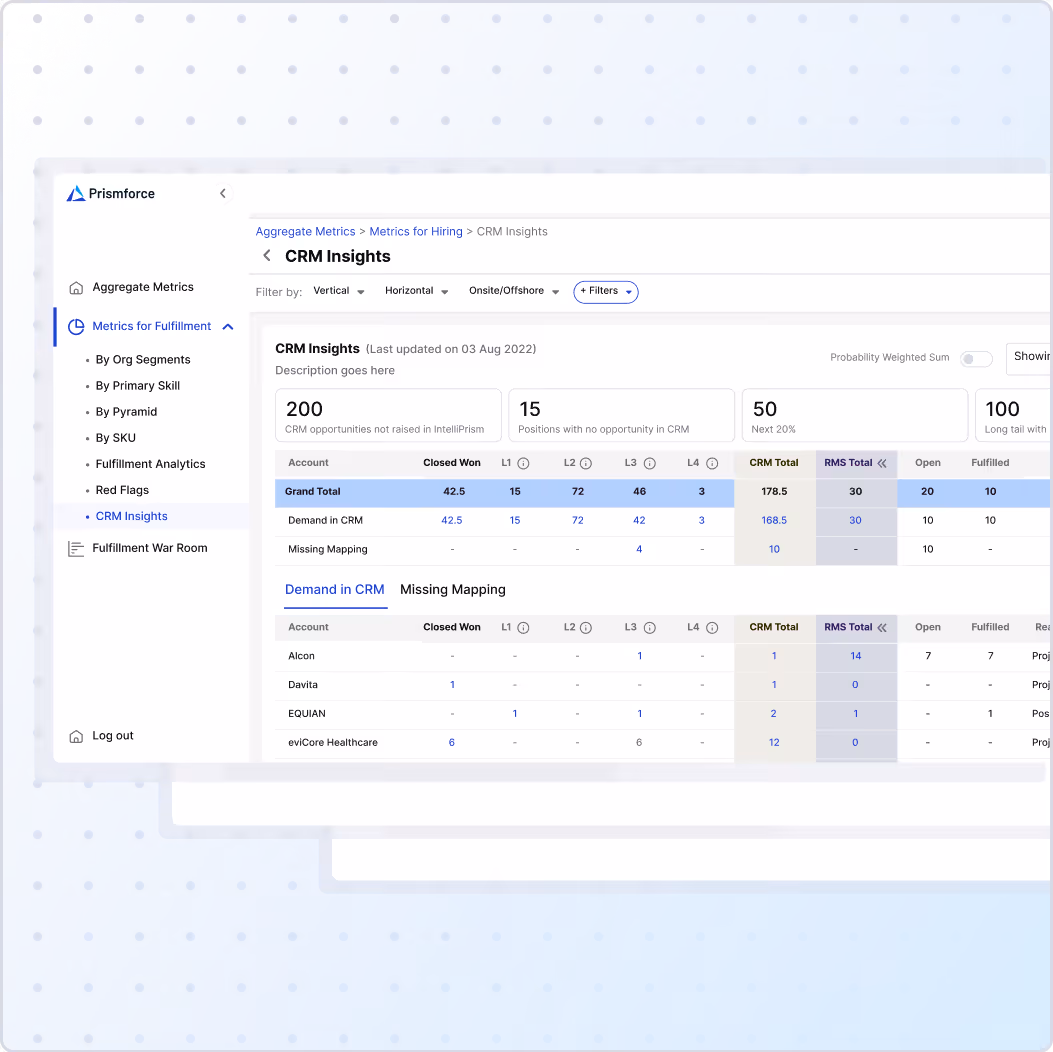Image resolution: width=1053 pixels, height=1052 pixels.
Task: Click the Prismforce logo icon
Action: [76, 193]
